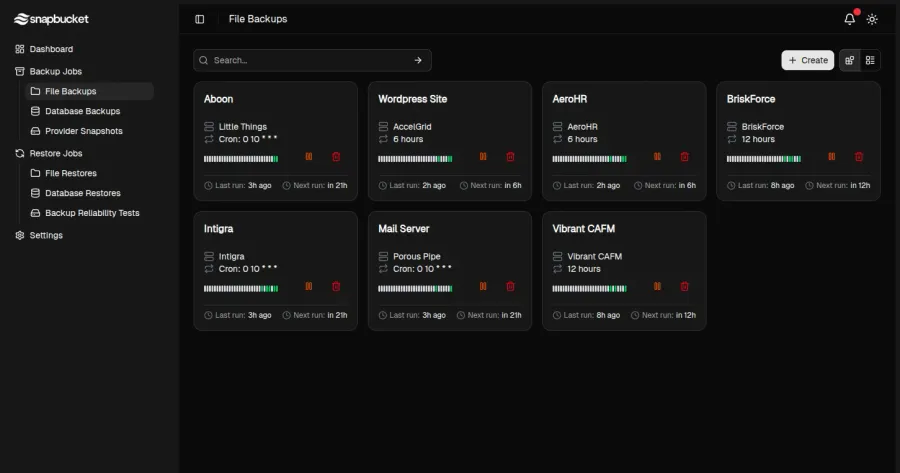The image size is (900, 473).
Task: Click File Backups page heading
Action: coord(258,19)
